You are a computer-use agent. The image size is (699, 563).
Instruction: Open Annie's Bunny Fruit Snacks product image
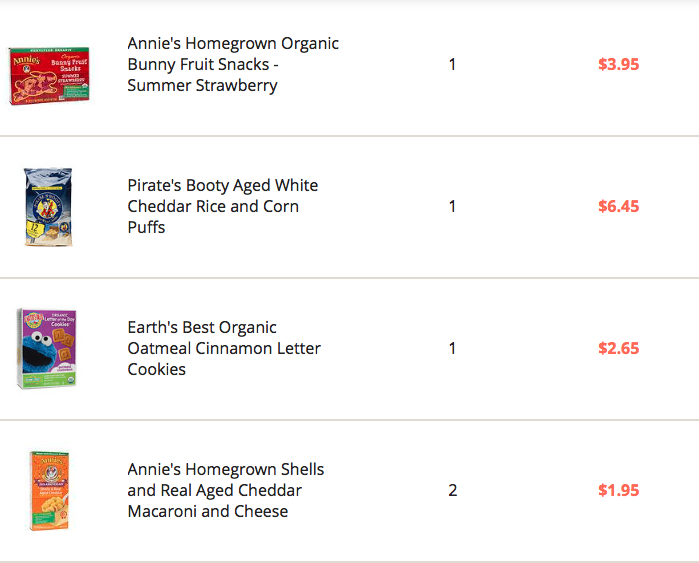49,75
